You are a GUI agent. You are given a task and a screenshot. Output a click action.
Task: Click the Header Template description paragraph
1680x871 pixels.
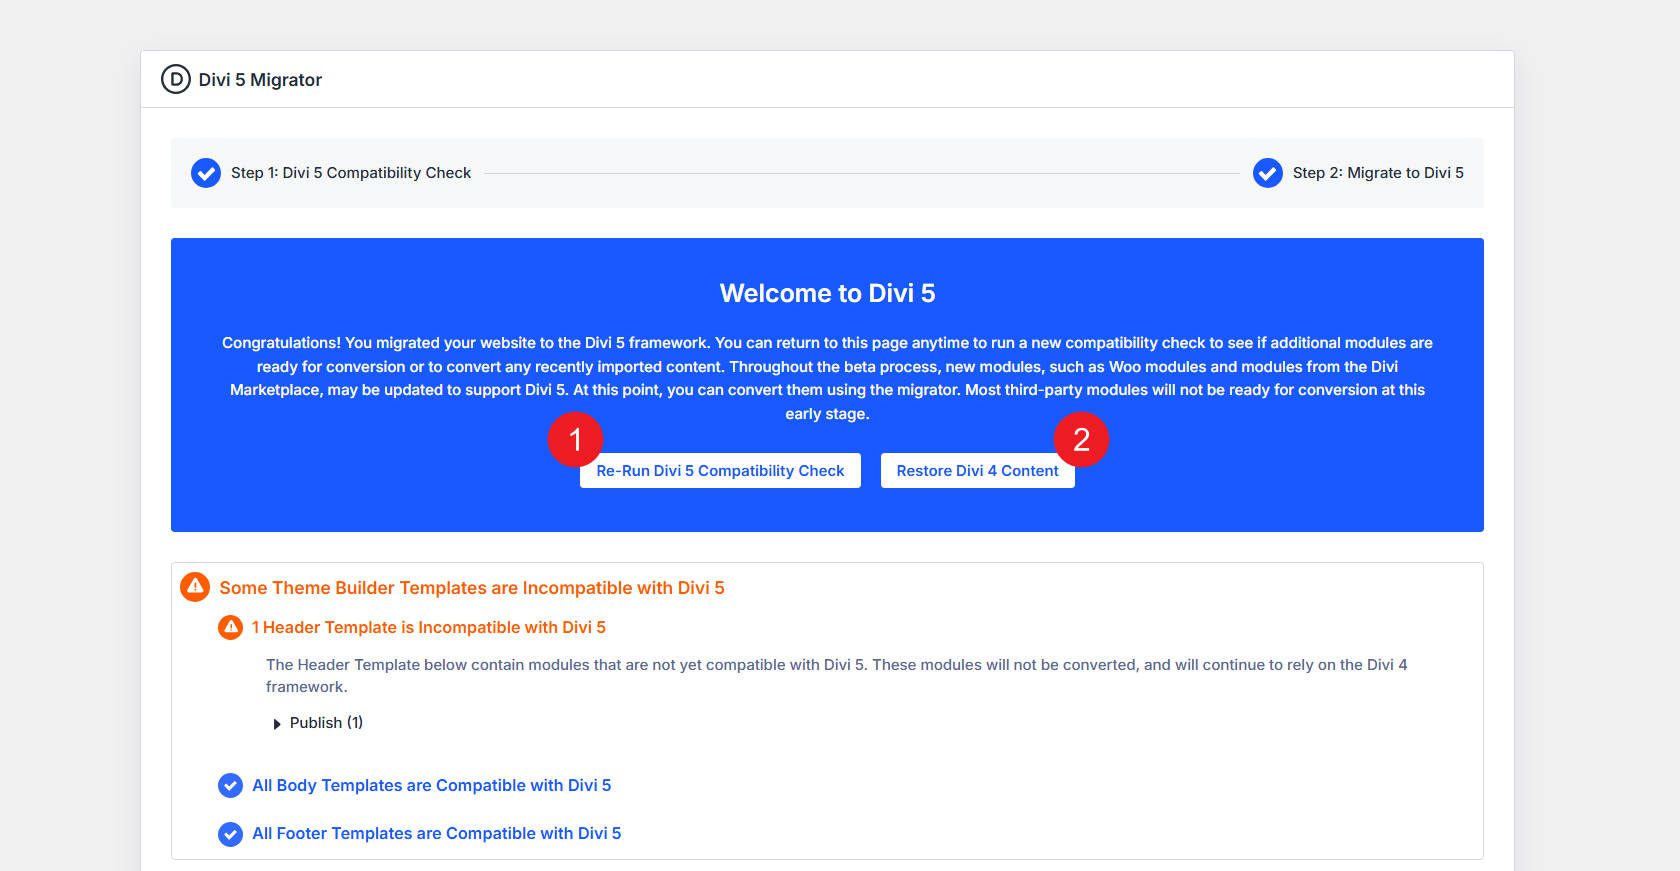[x=836, y=675]
